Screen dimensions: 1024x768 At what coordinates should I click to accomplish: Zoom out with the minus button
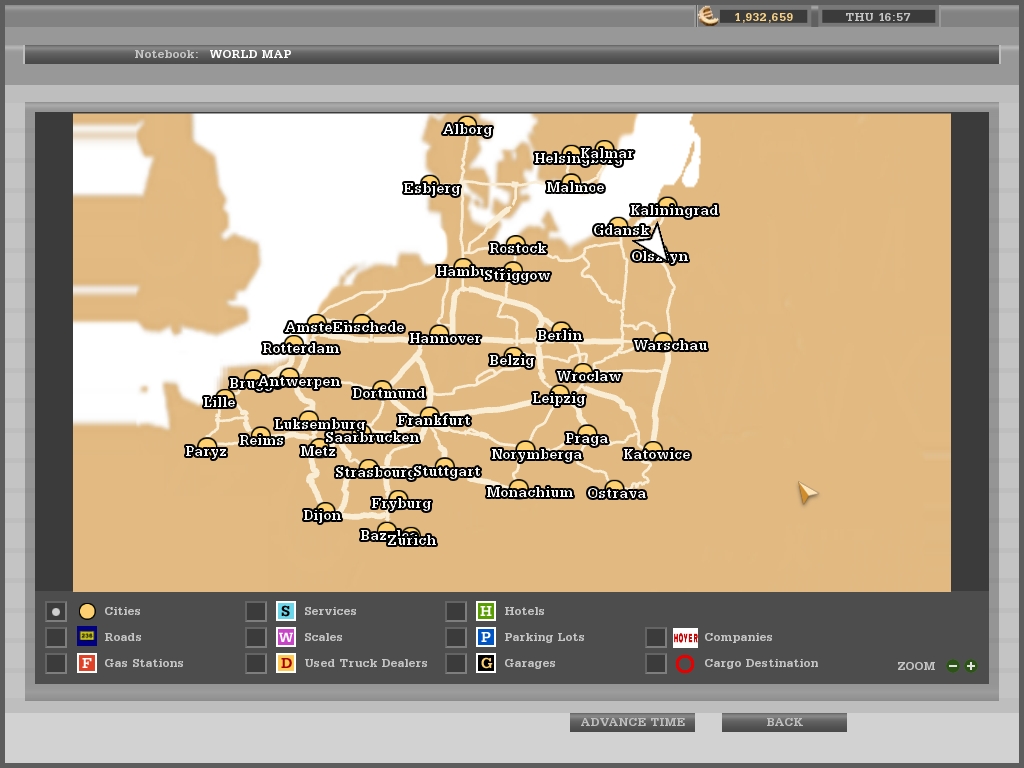coord(953,666)
